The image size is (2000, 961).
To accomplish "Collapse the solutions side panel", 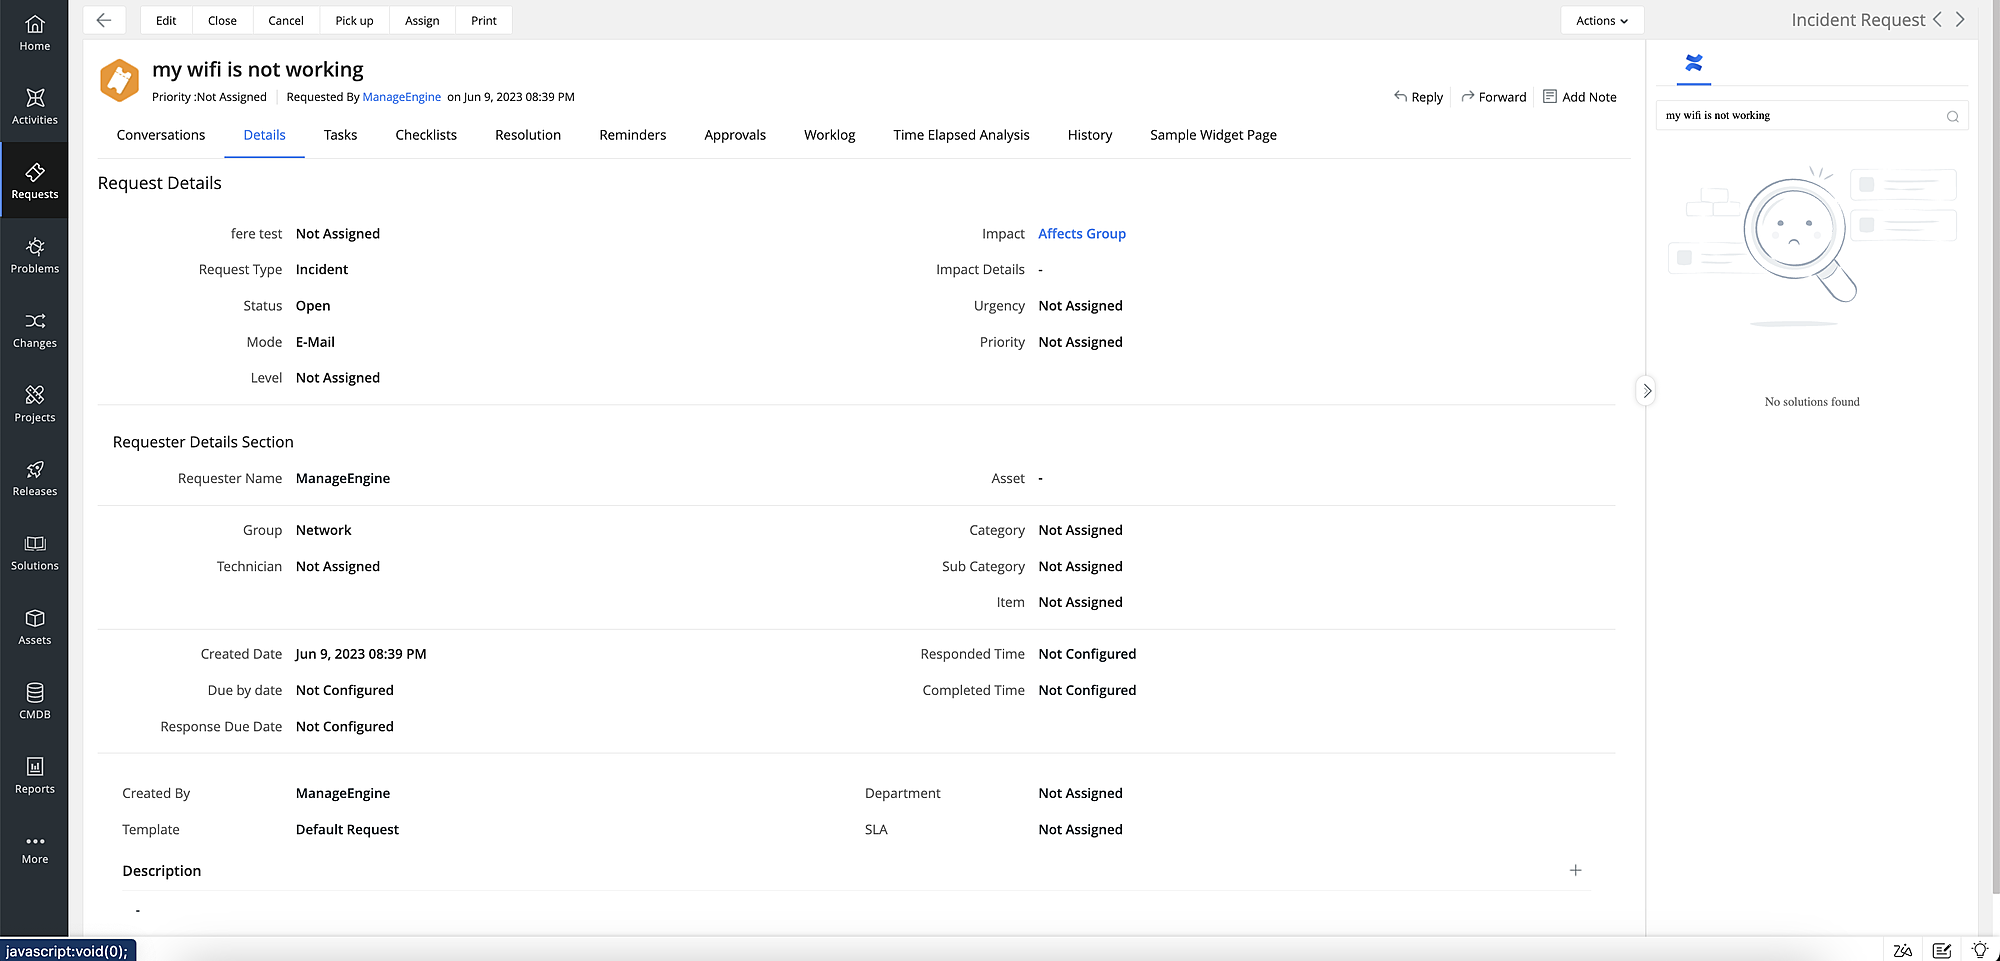I will 1646,390.
